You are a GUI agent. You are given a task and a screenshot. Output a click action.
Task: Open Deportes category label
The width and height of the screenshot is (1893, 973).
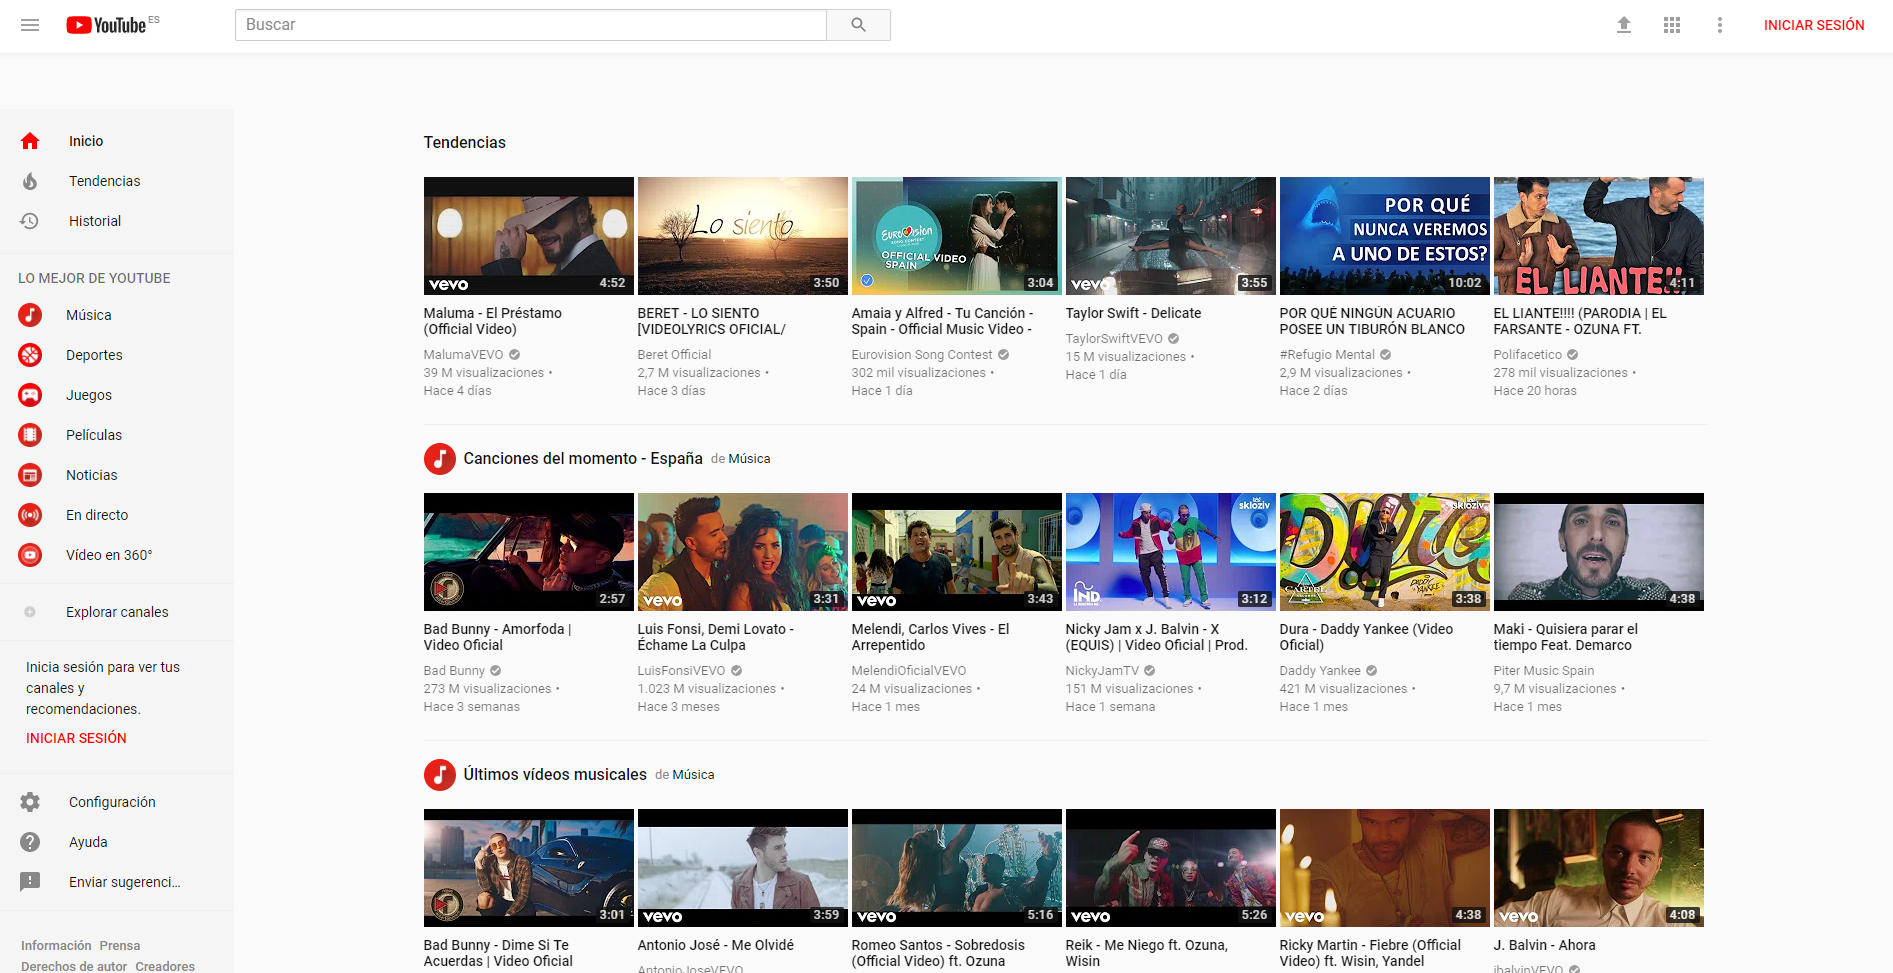[94, 355]
